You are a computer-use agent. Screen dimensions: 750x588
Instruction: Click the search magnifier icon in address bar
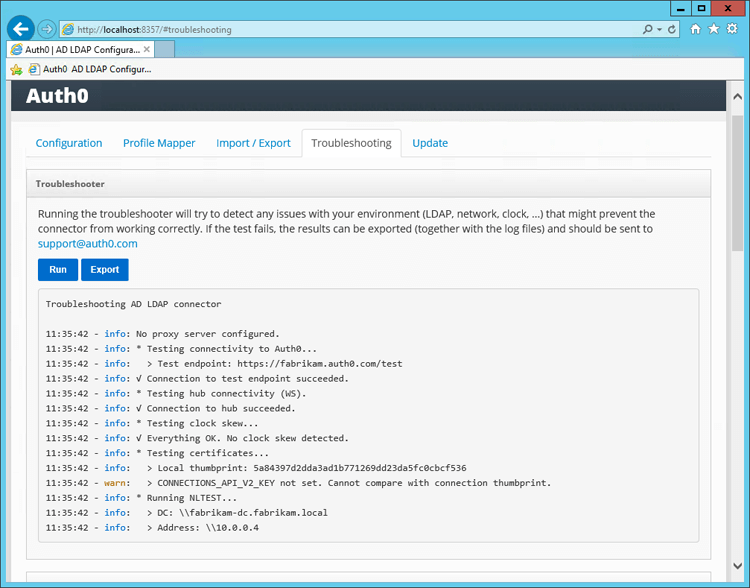tap(647, 29)
